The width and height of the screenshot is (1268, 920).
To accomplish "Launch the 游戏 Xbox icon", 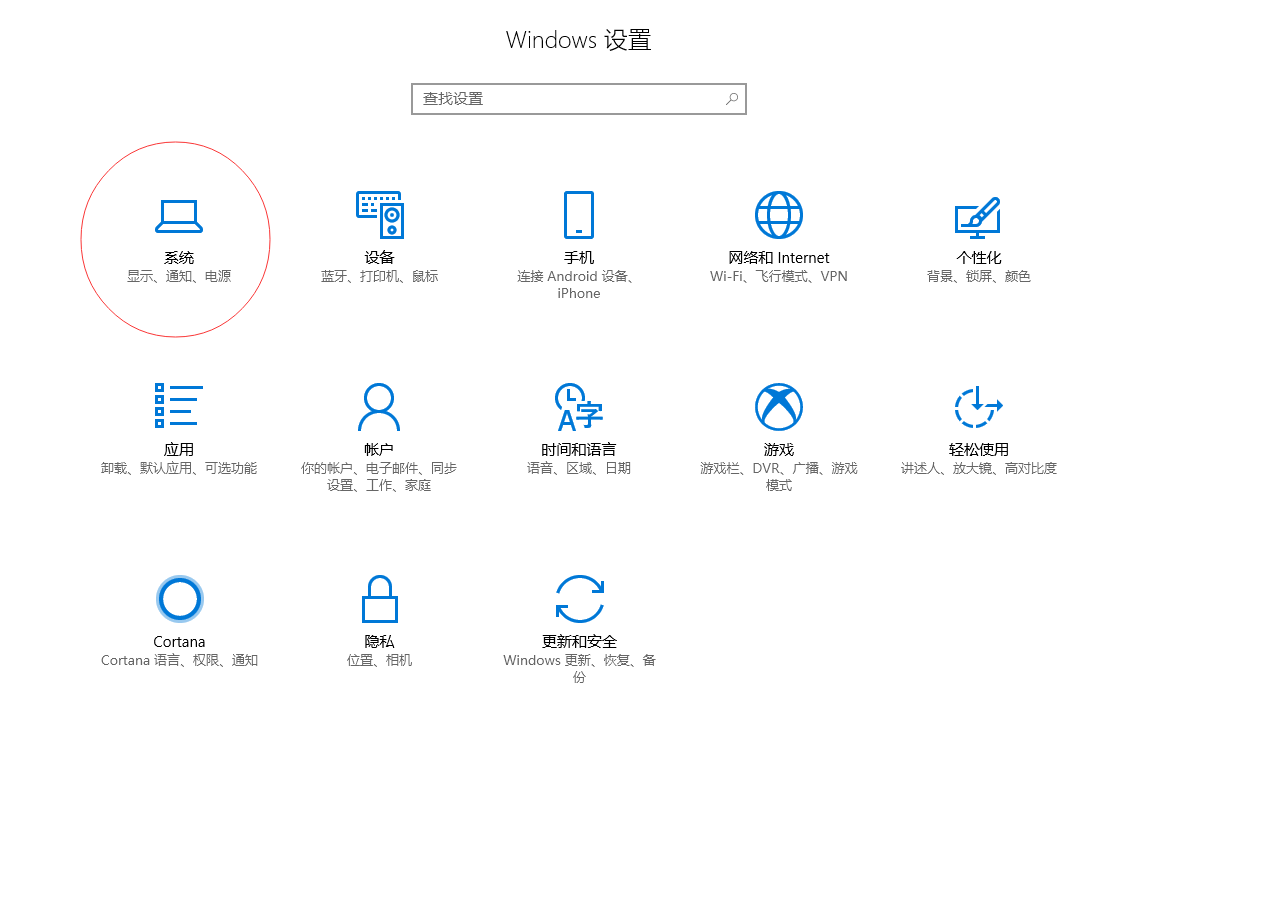I will coord(779,407).
